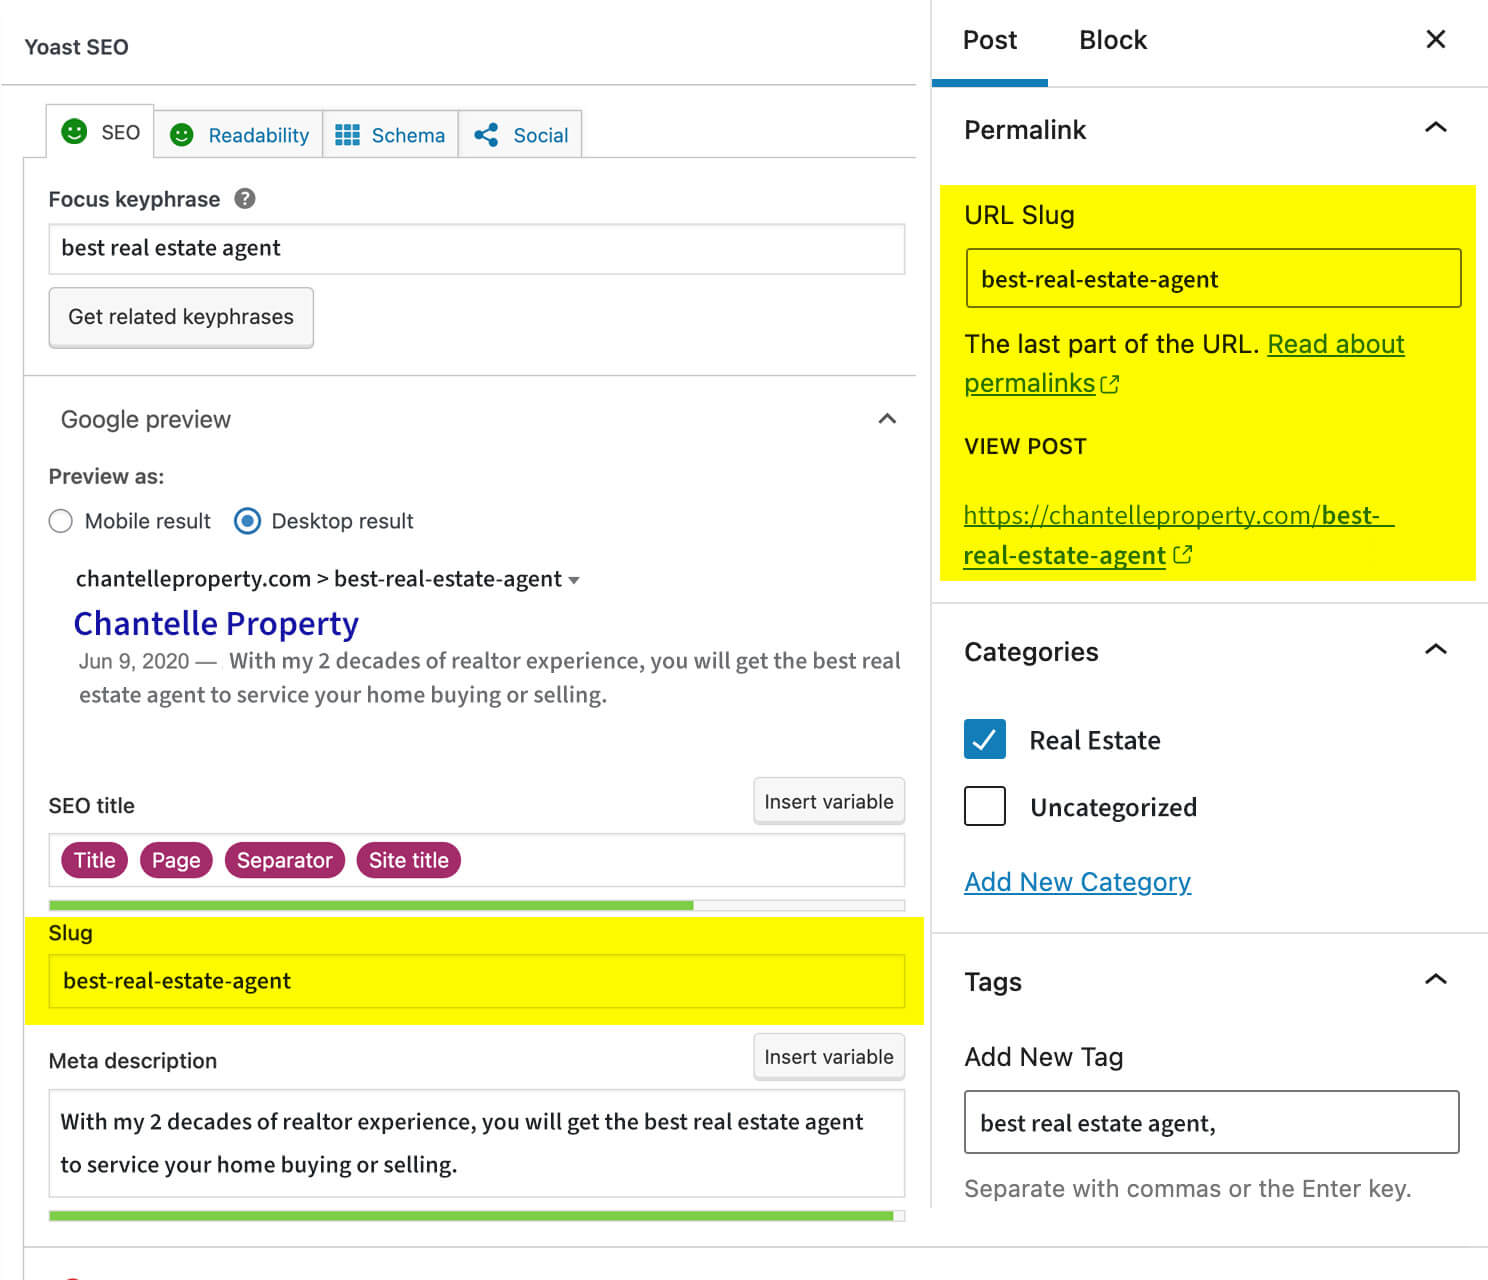Viewport: 1488px width, 1280px height.
Task: Switch to the Block tab
Action: coord(1112,39)
